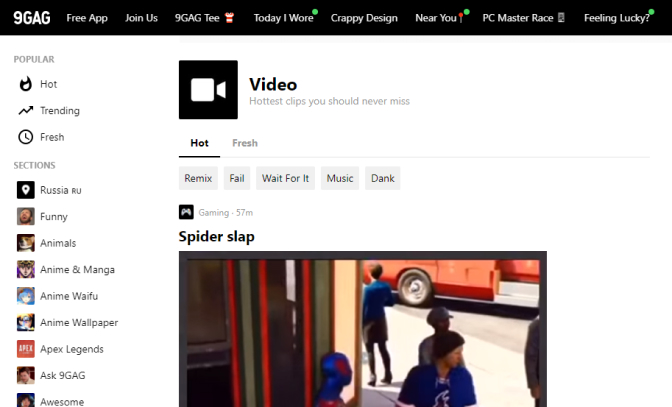Filter by the Wait For It tag
Image resolution: width=672 pixels, height=407 pixels.
pos(285,178)
